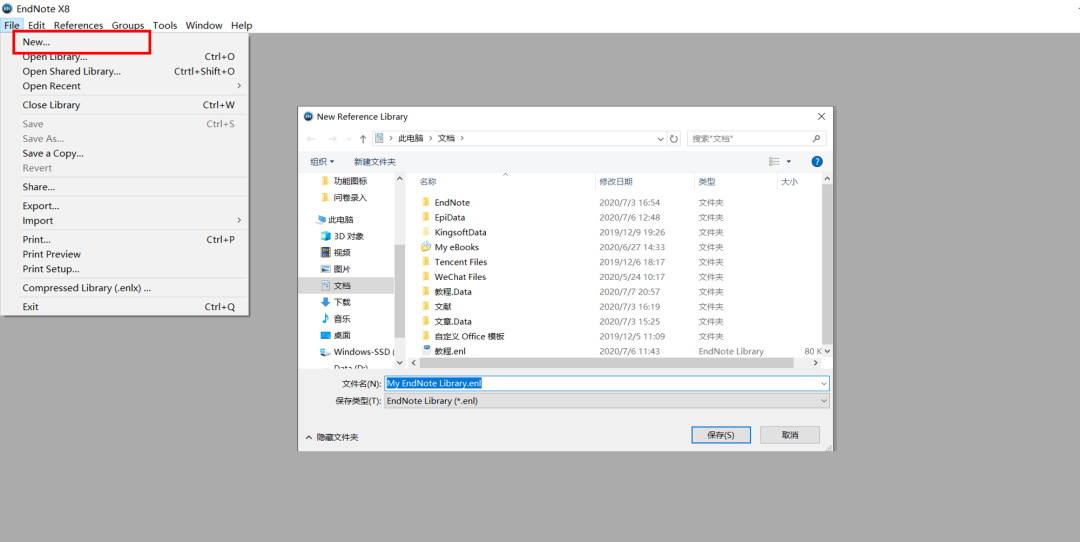
Task: Click the blue help question-mark icon
Action: [x=817, y=161]
